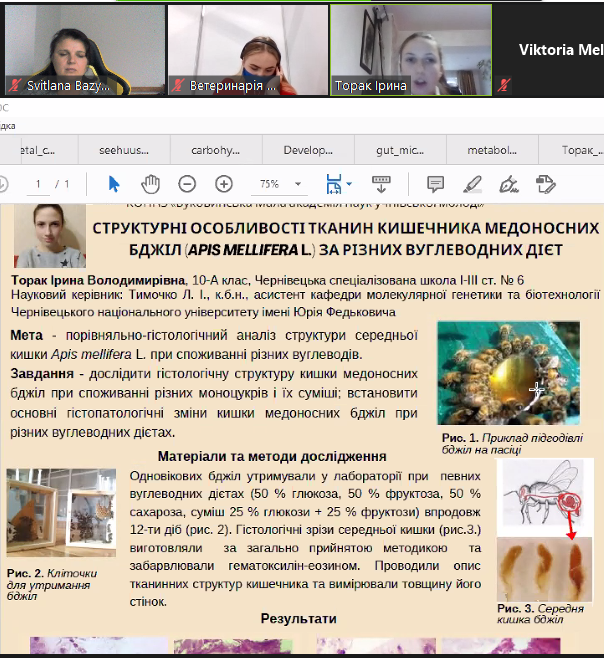This screenshot has height=658, width=604.
Task: Activate the hand pan tool
Action: click(x=150, y=184)
